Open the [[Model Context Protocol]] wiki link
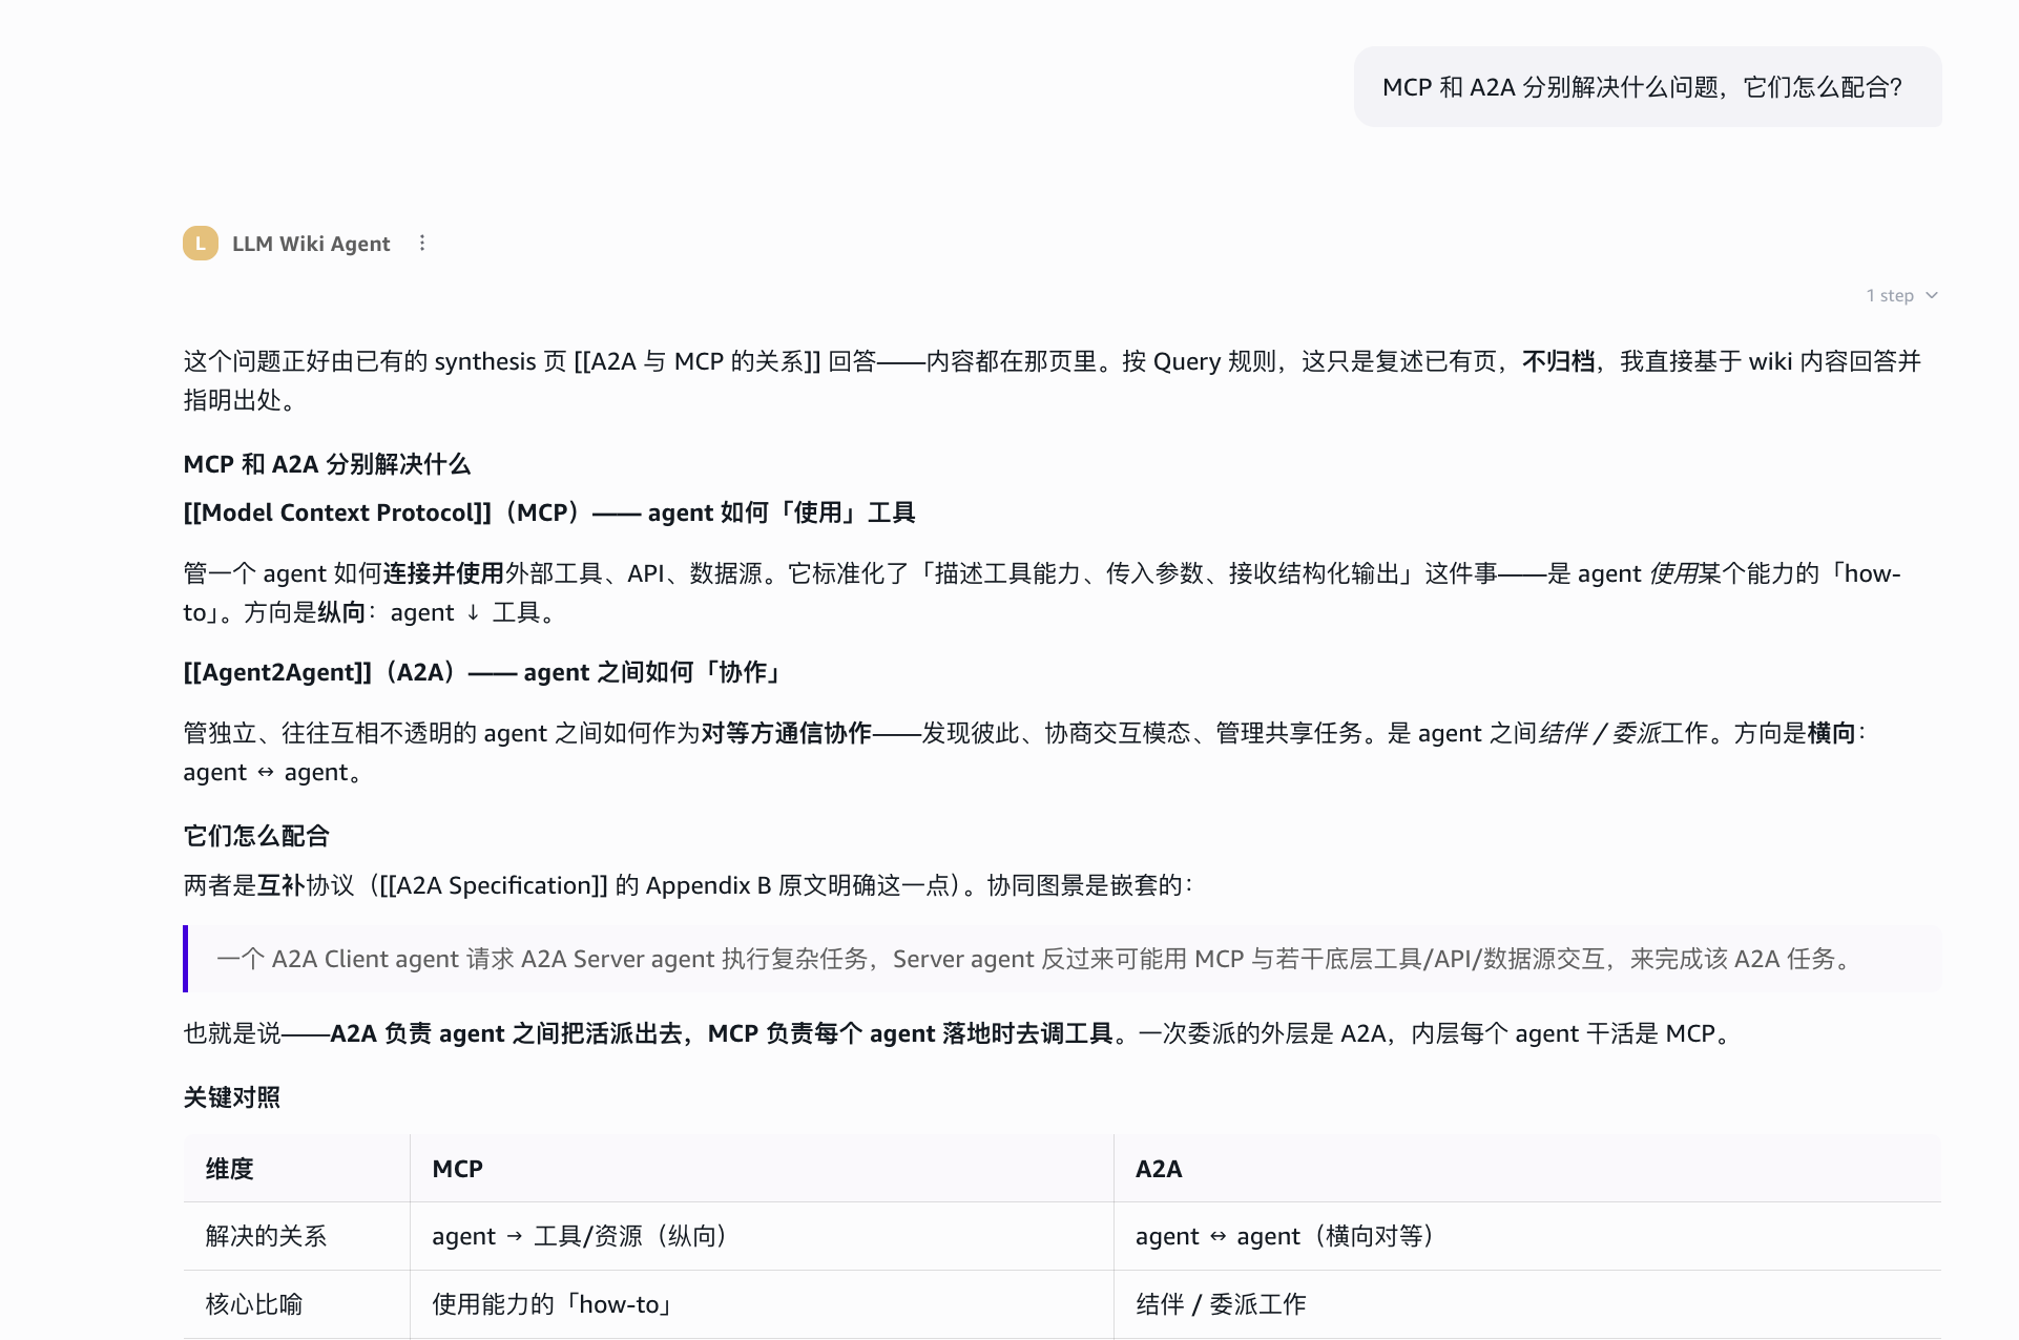Image resolution: width=2019 pixels, height=1340 pixels. coord(337,513)
